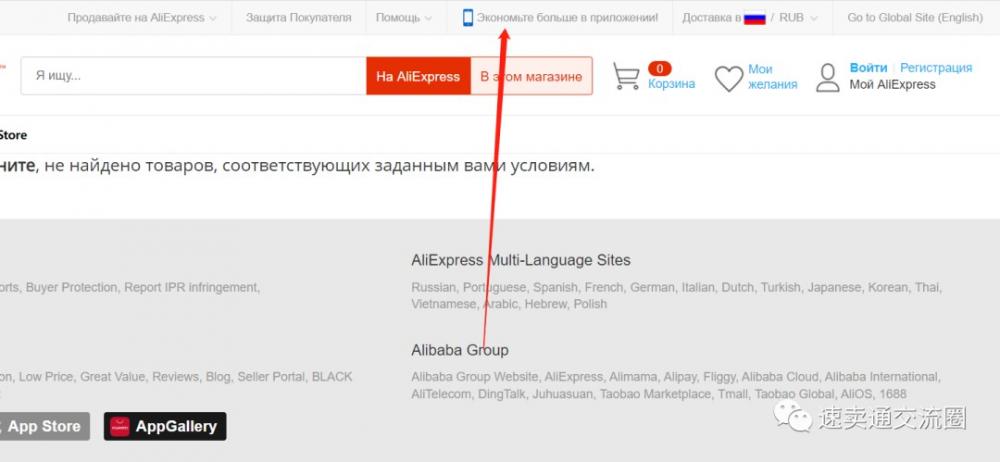Click the Войти sign-in link

pos(868,68)
